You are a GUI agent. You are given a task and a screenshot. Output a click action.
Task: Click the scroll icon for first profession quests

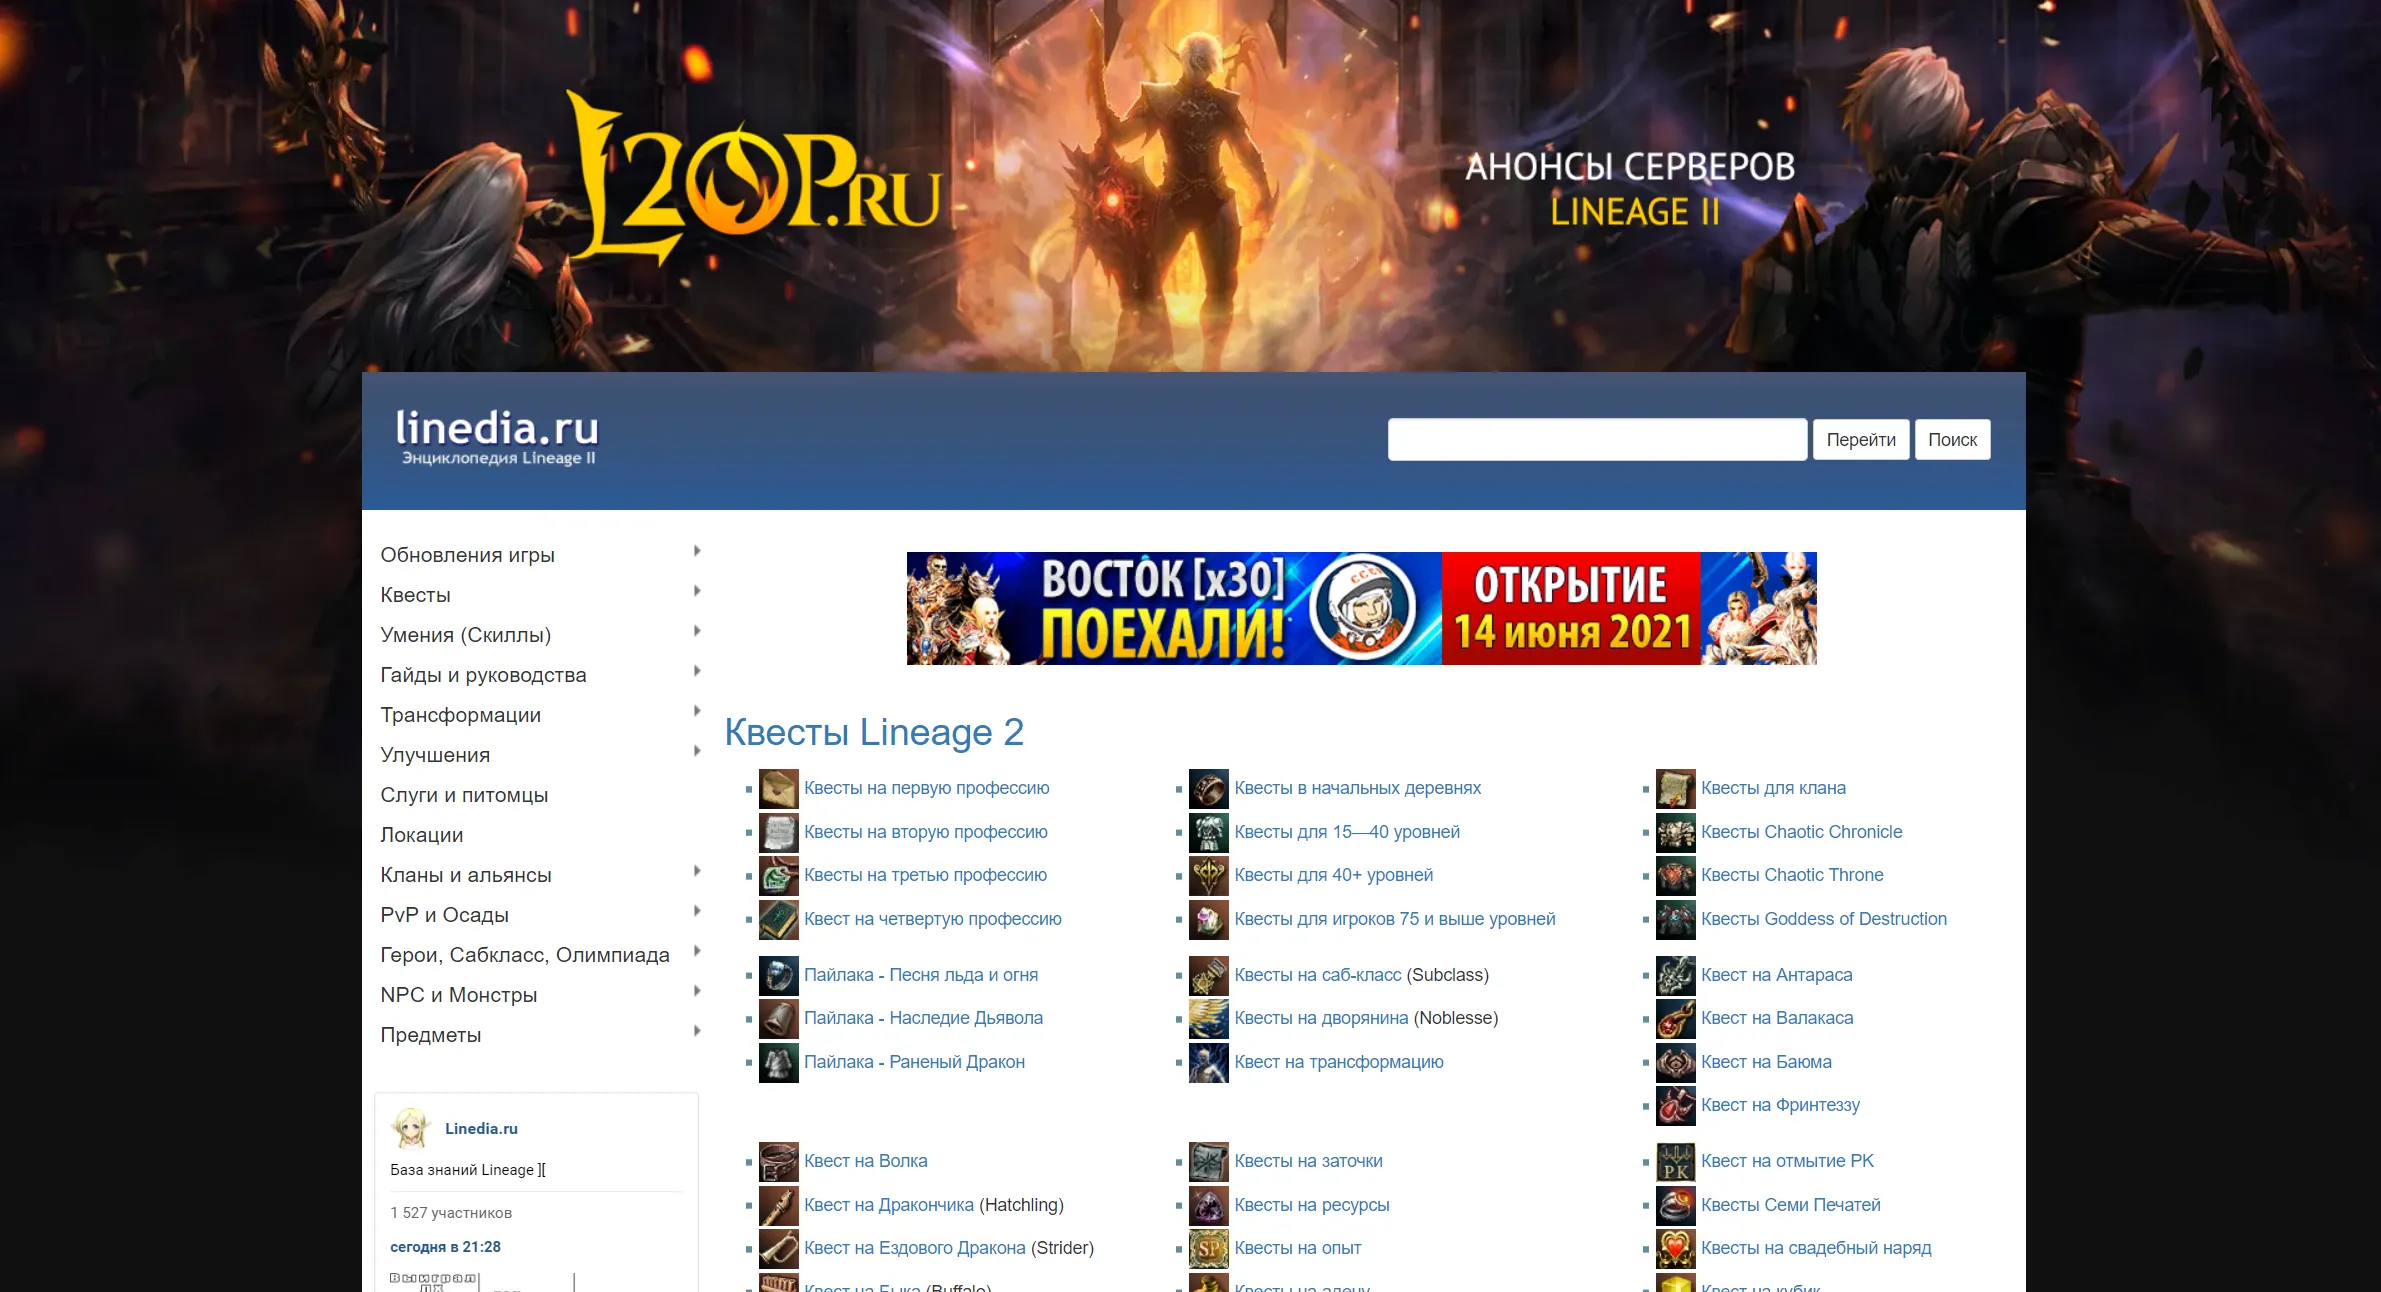(778, 788)
